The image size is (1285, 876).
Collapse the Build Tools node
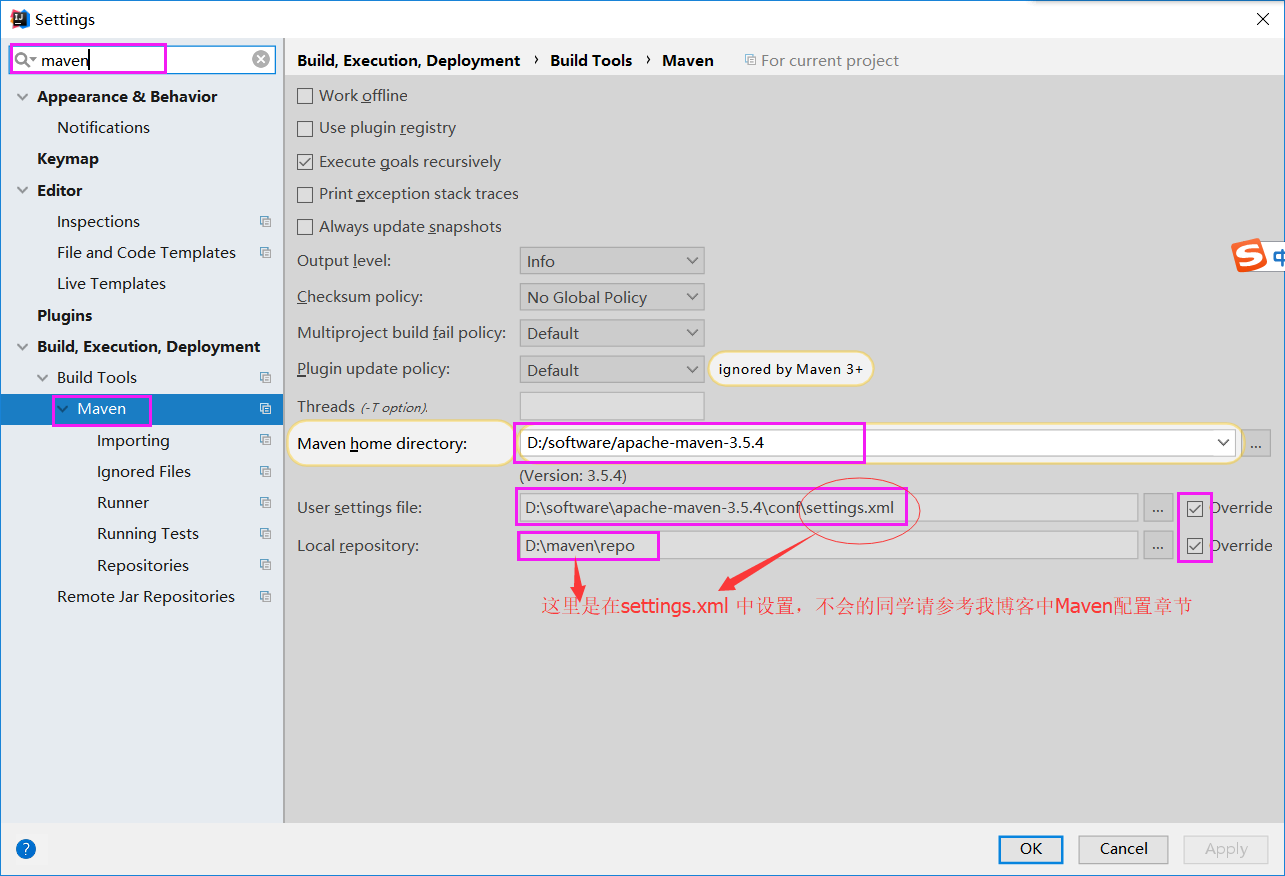click(x=42, y=378)
